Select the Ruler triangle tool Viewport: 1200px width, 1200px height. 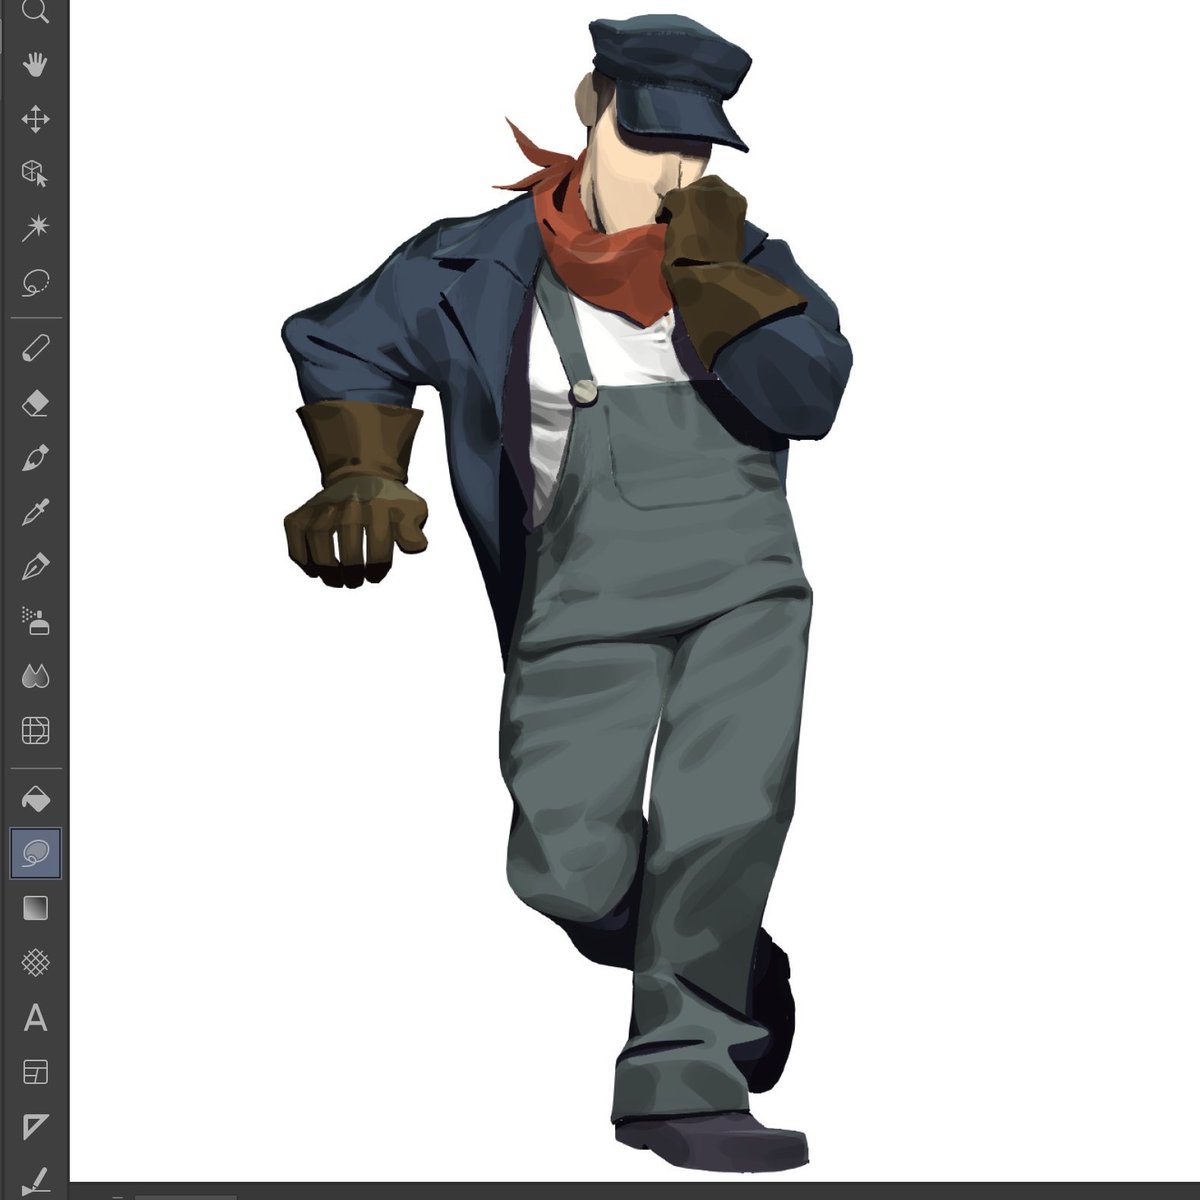(x=35, y=1126)
